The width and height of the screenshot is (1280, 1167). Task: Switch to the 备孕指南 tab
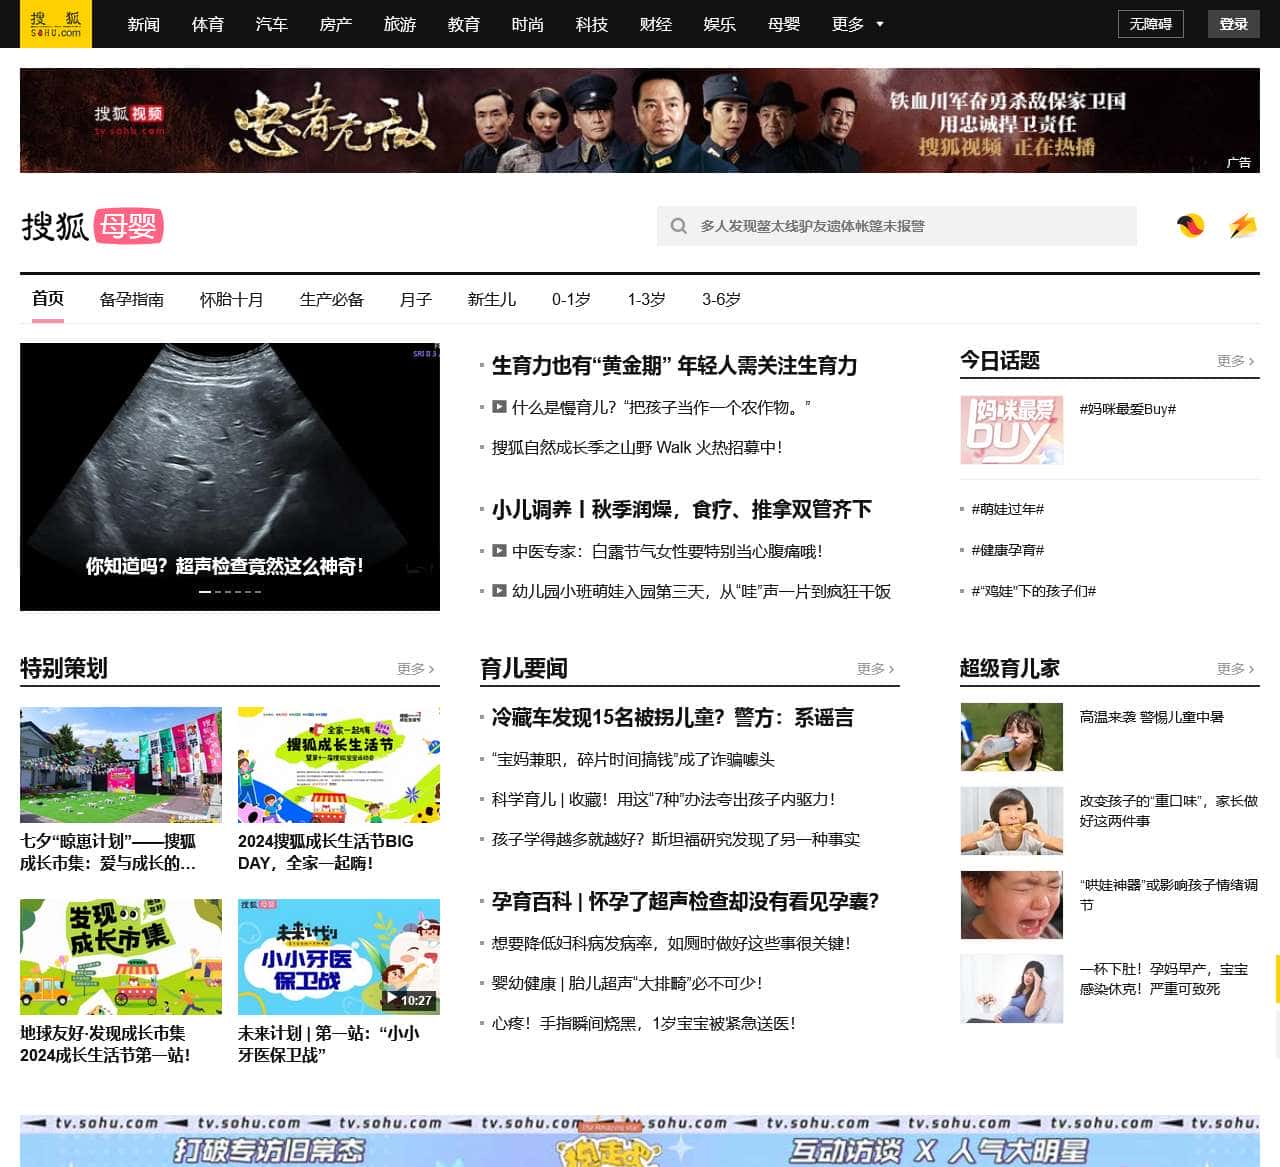pyautogui.click(x=132, y=299)
